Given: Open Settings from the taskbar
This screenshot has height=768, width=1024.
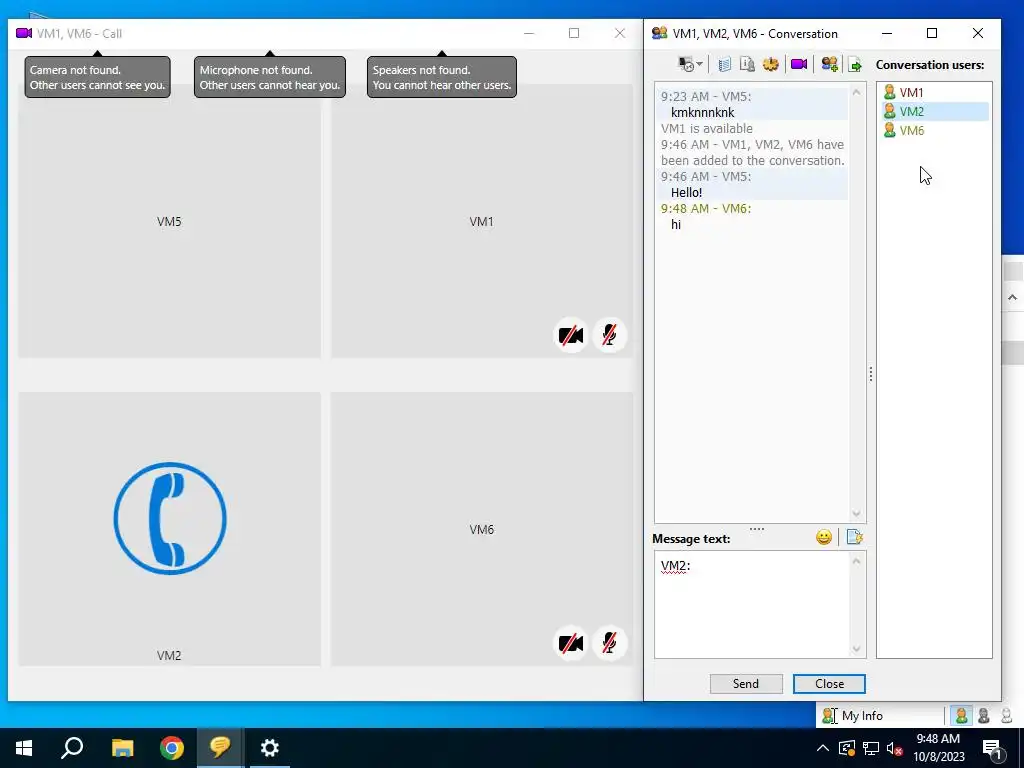Looking at the screenshot, I should click(270, 748).
